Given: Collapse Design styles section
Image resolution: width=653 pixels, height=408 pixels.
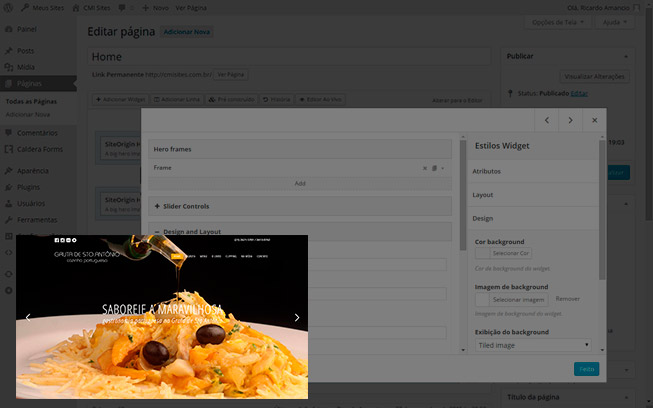Looking at the screenshot, I should point(533,218).
